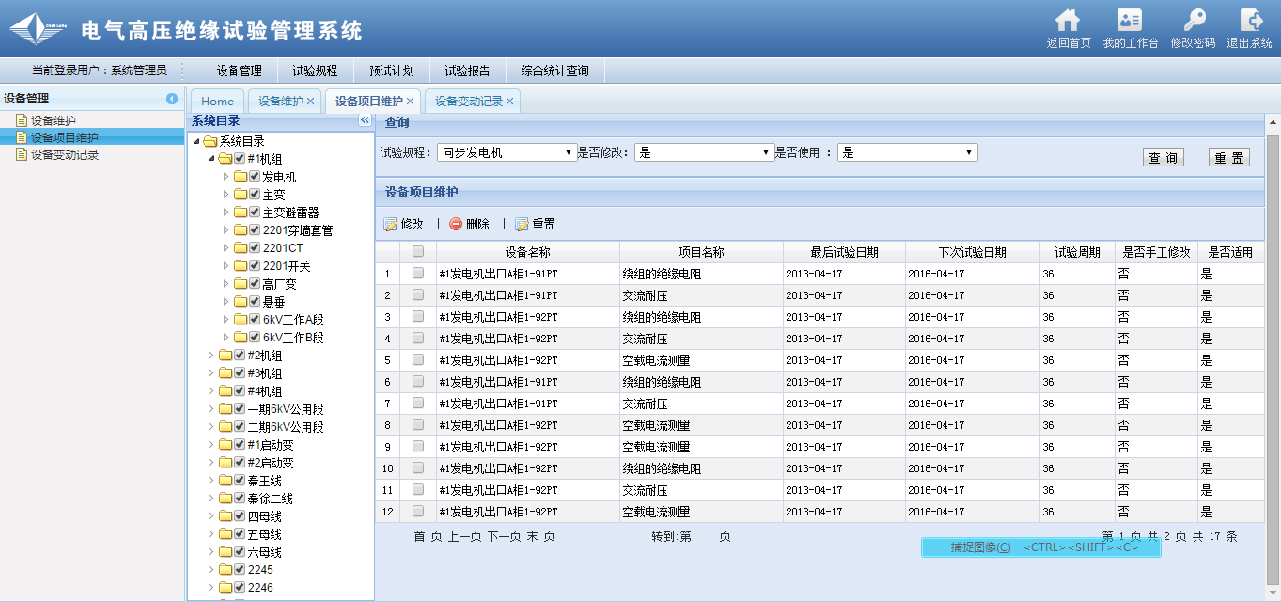Switch to the 设备变动记录 tab
This screenshot has height=602, width=1281.
click(468, 101)
